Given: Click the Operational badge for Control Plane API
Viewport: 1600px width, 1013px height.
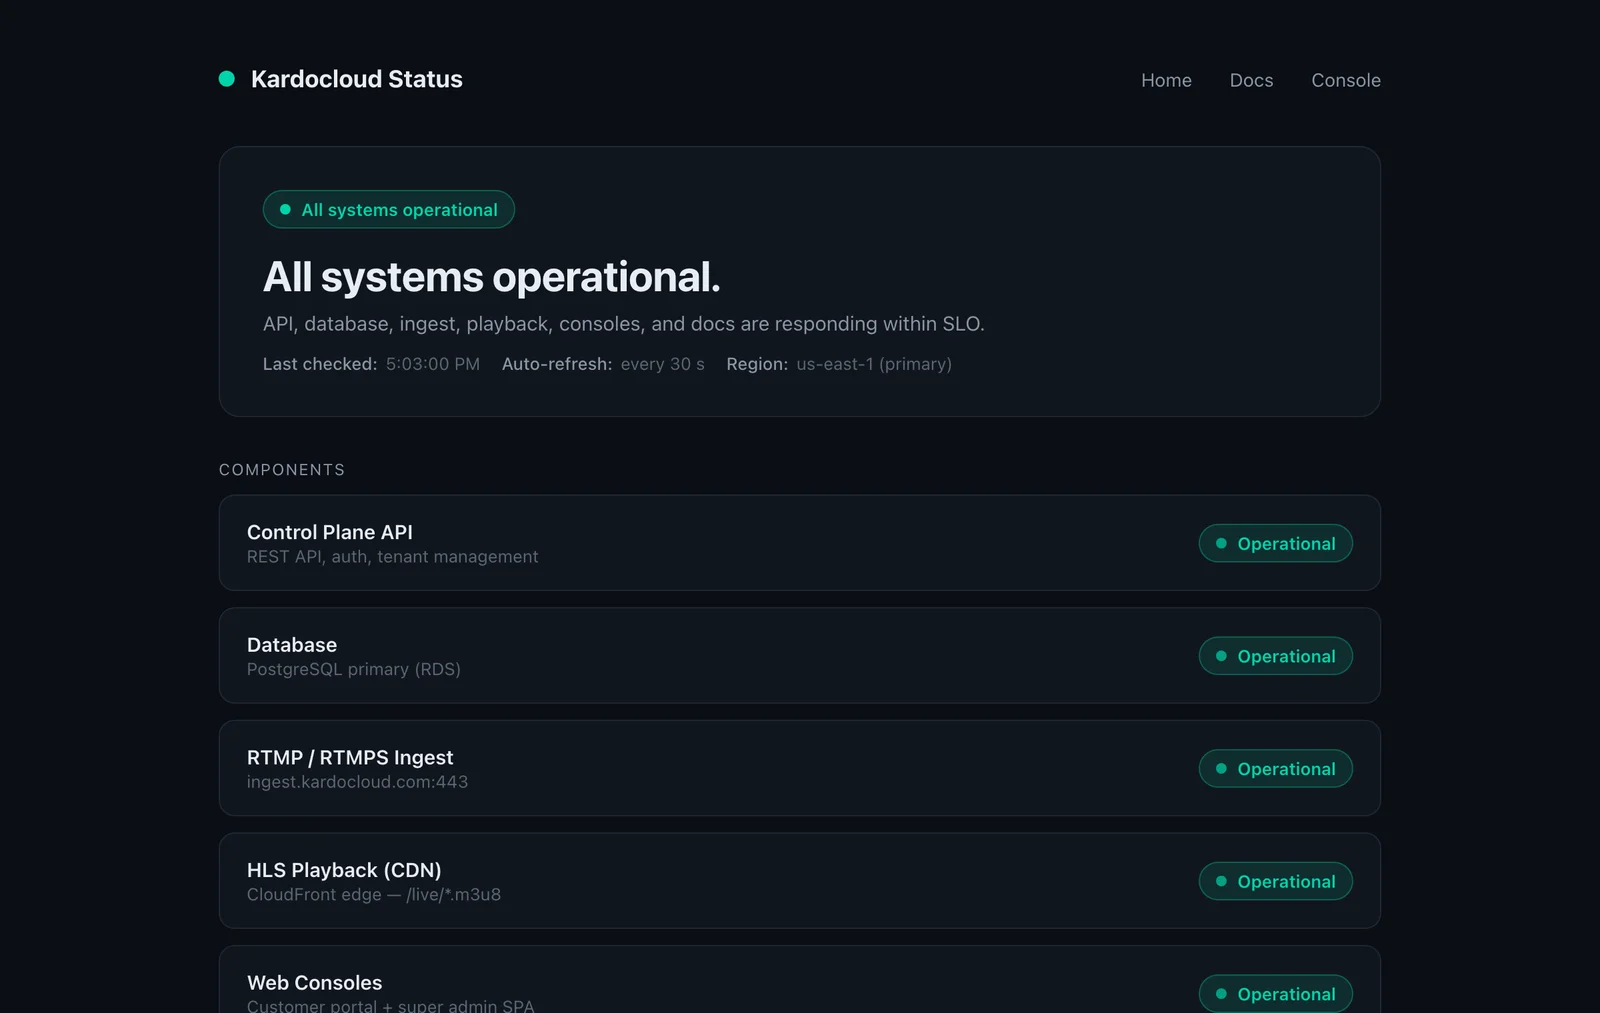Looking at the screenshot, I should (1276, 543).
